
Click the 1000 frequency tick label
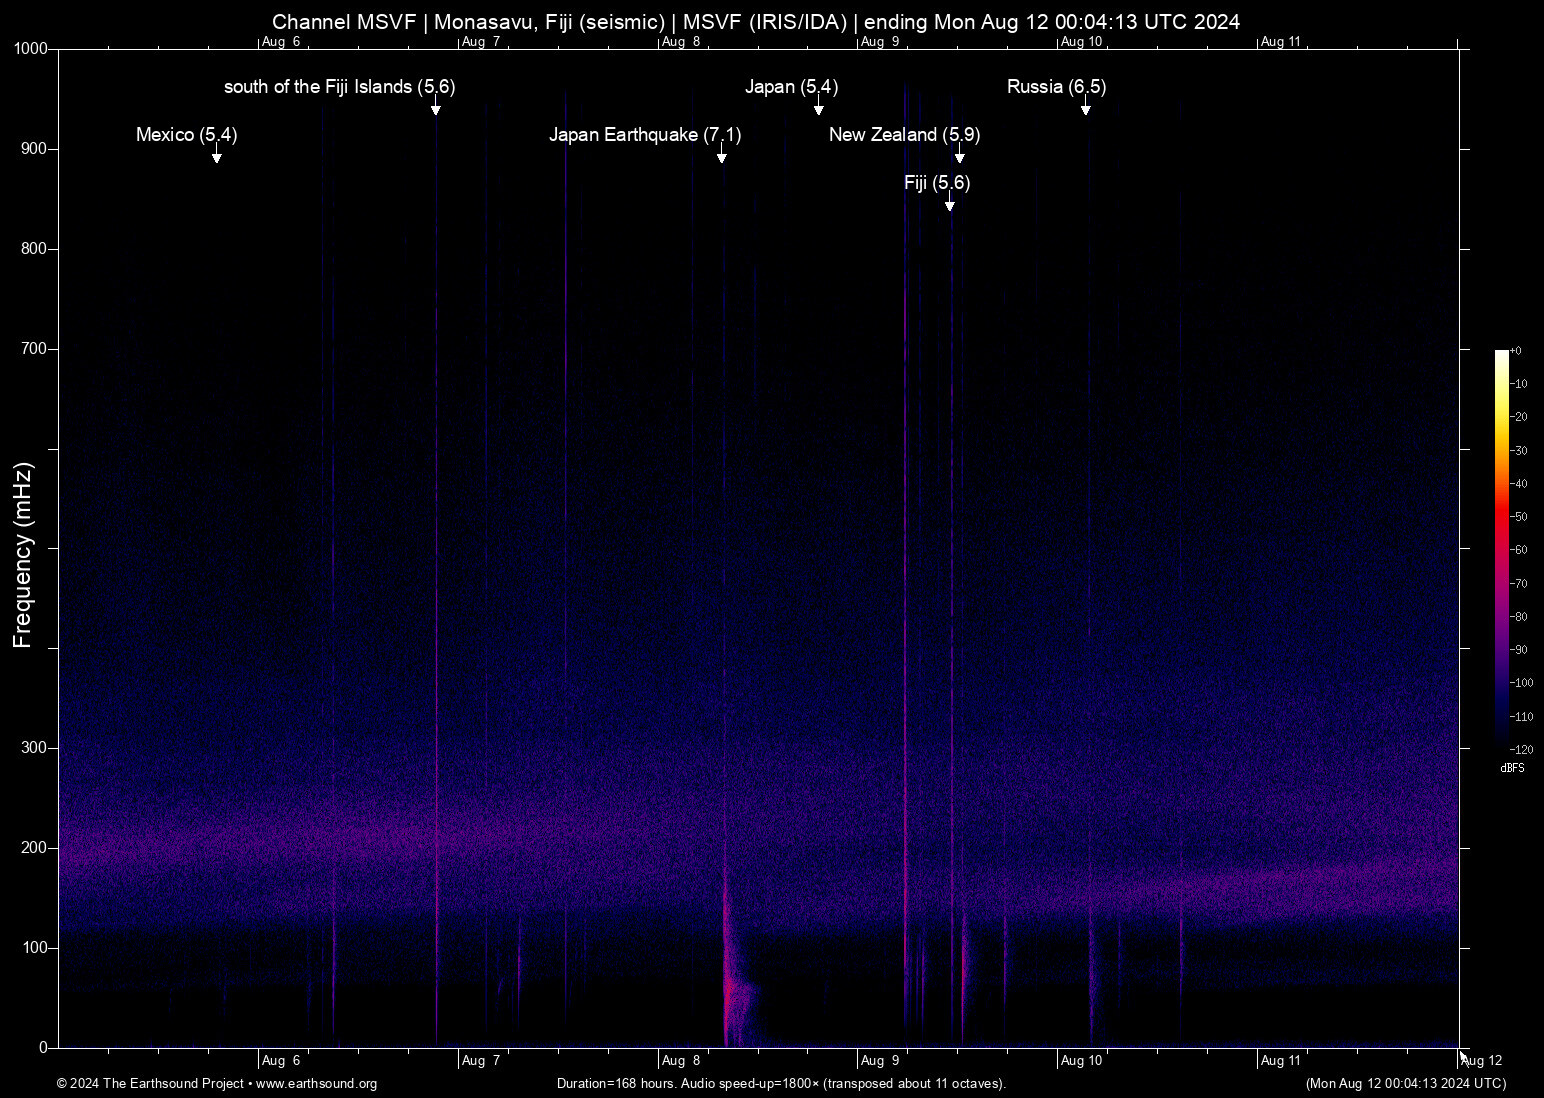click(x=32, y=49)
